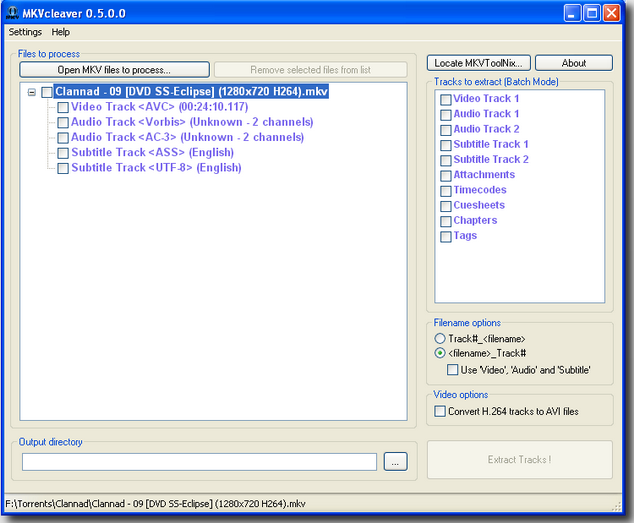The height and width of the screenshot is (523, 634).
Task: Minimize the MKVcleaver window
Action: coord(572,13)
